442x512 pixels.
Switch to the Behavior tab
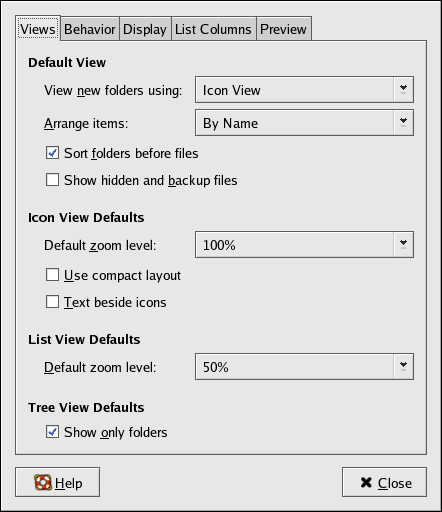(x=90, y=29)
